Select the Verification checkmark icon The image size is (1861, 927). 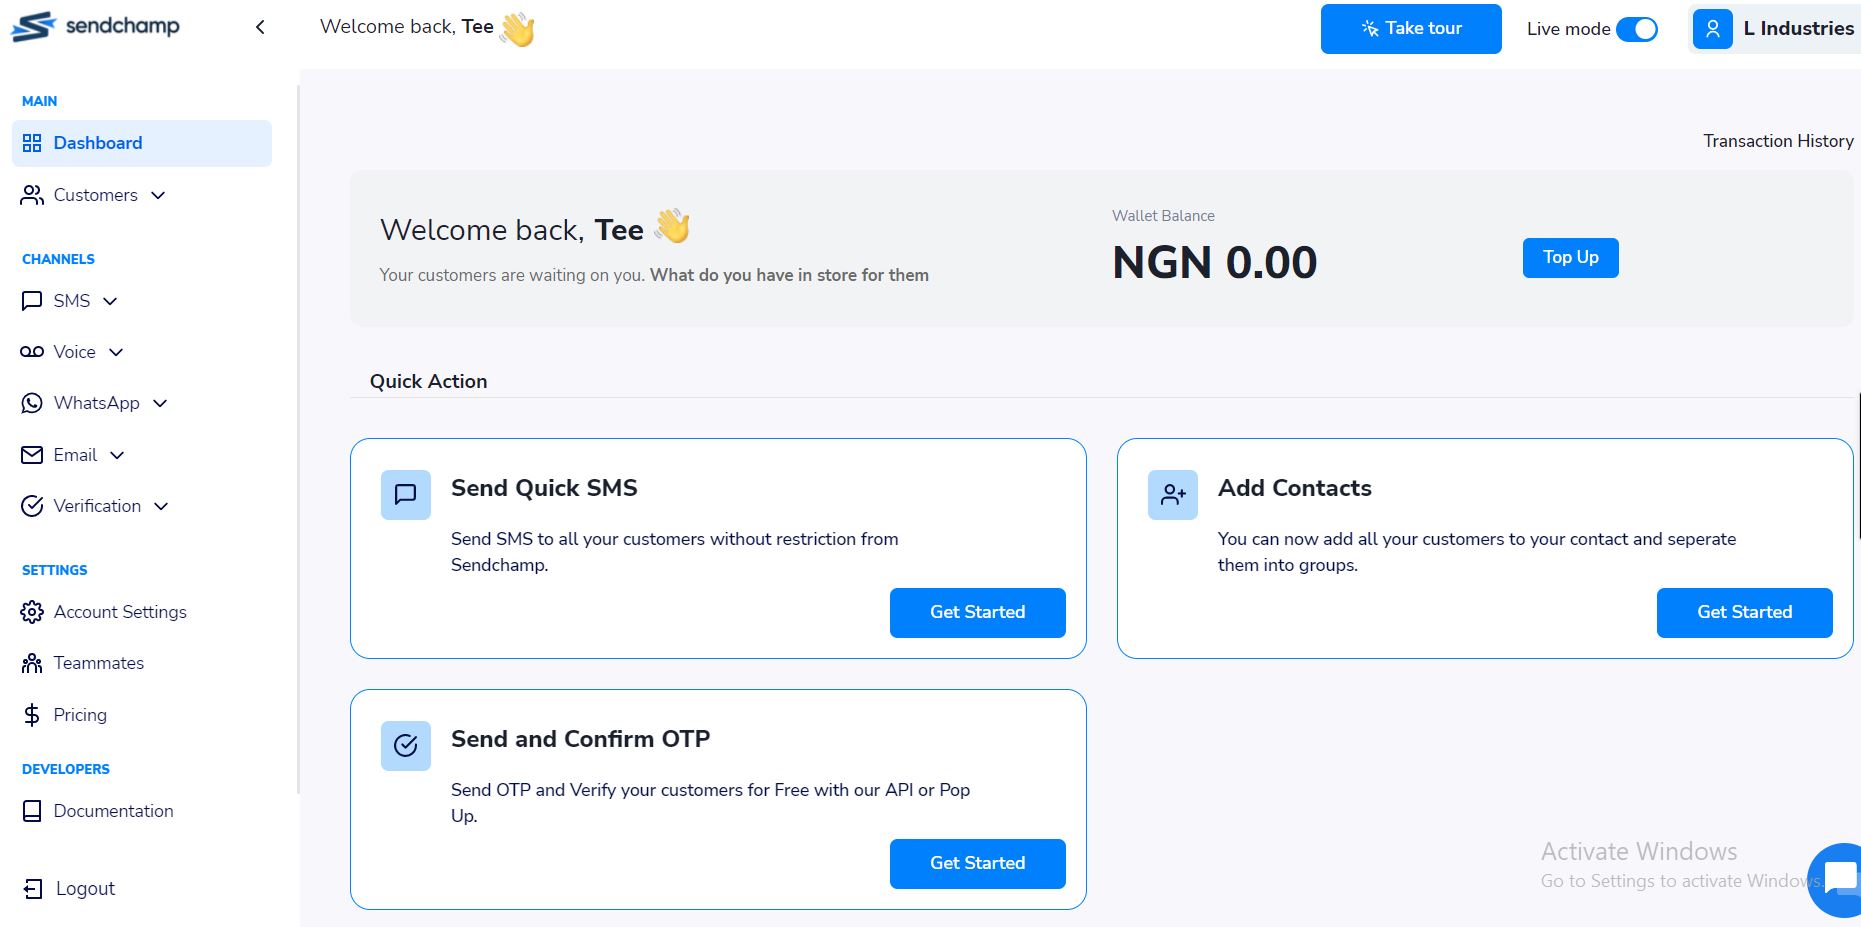[31, 505]
